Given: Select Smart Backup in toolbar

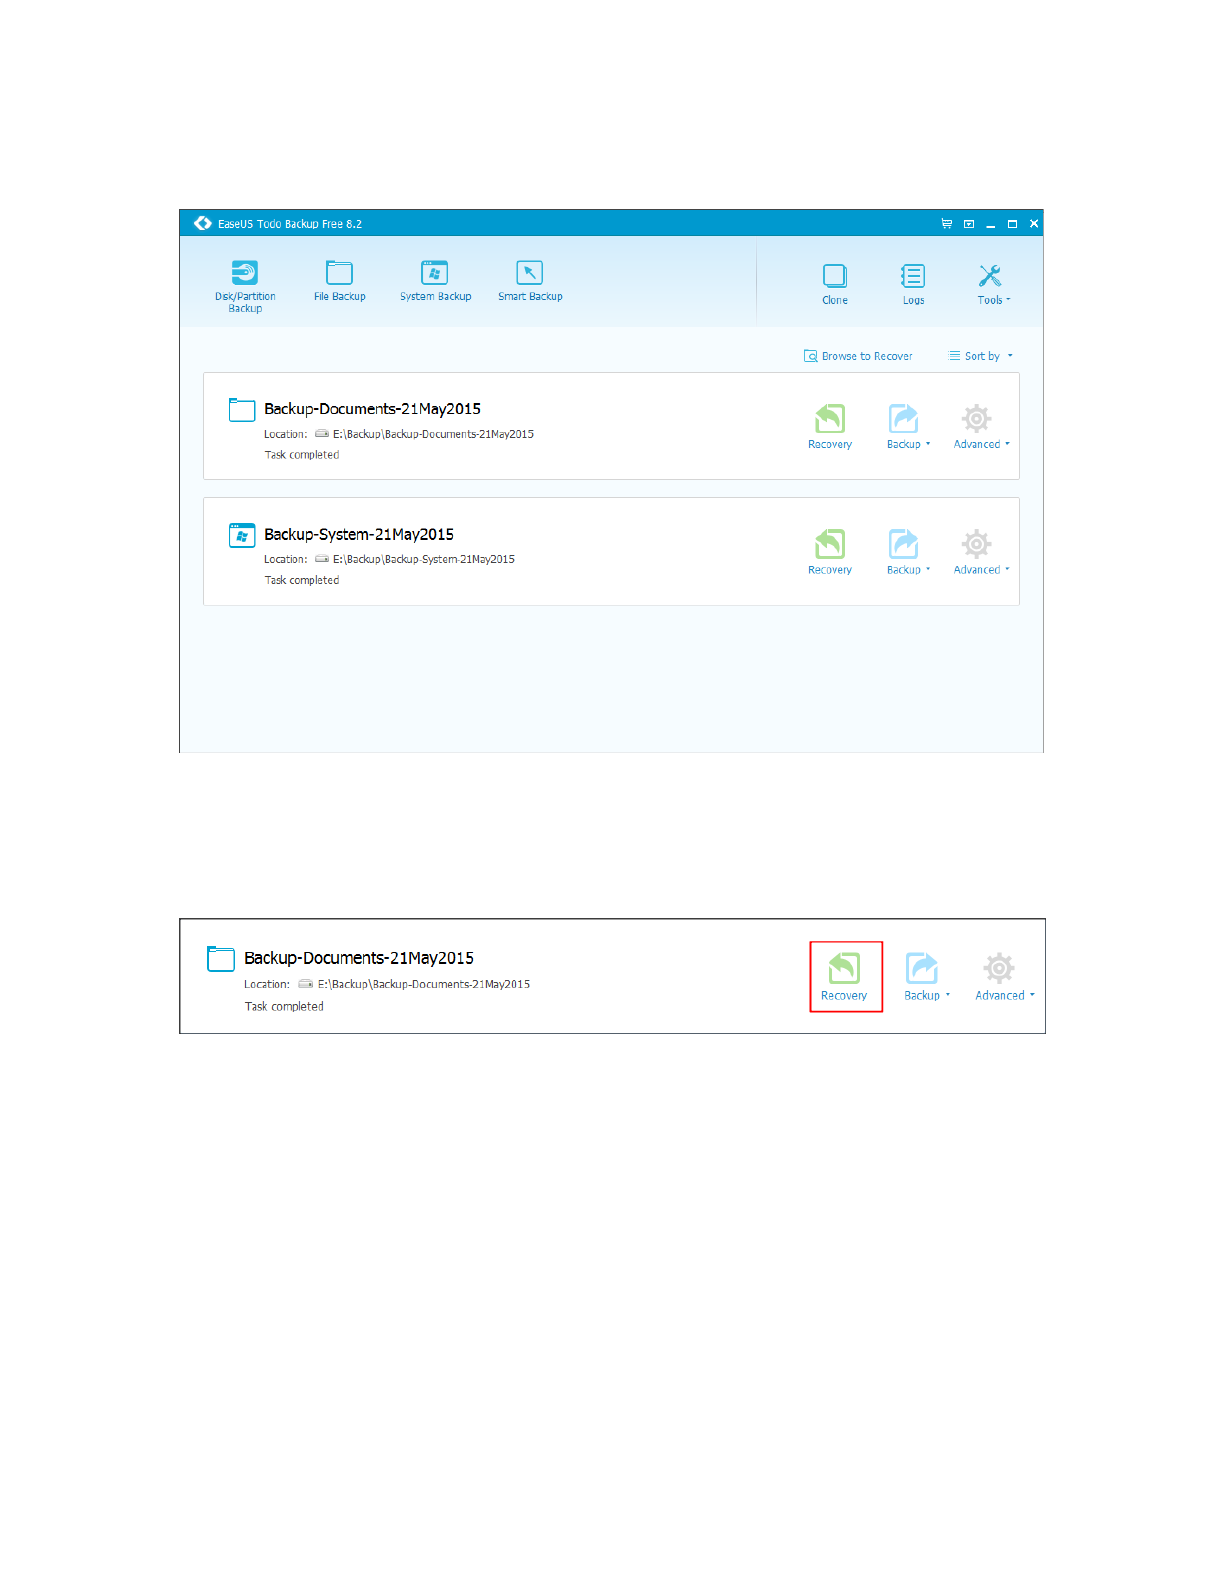Looking at the screenshot, I should 530,280.
